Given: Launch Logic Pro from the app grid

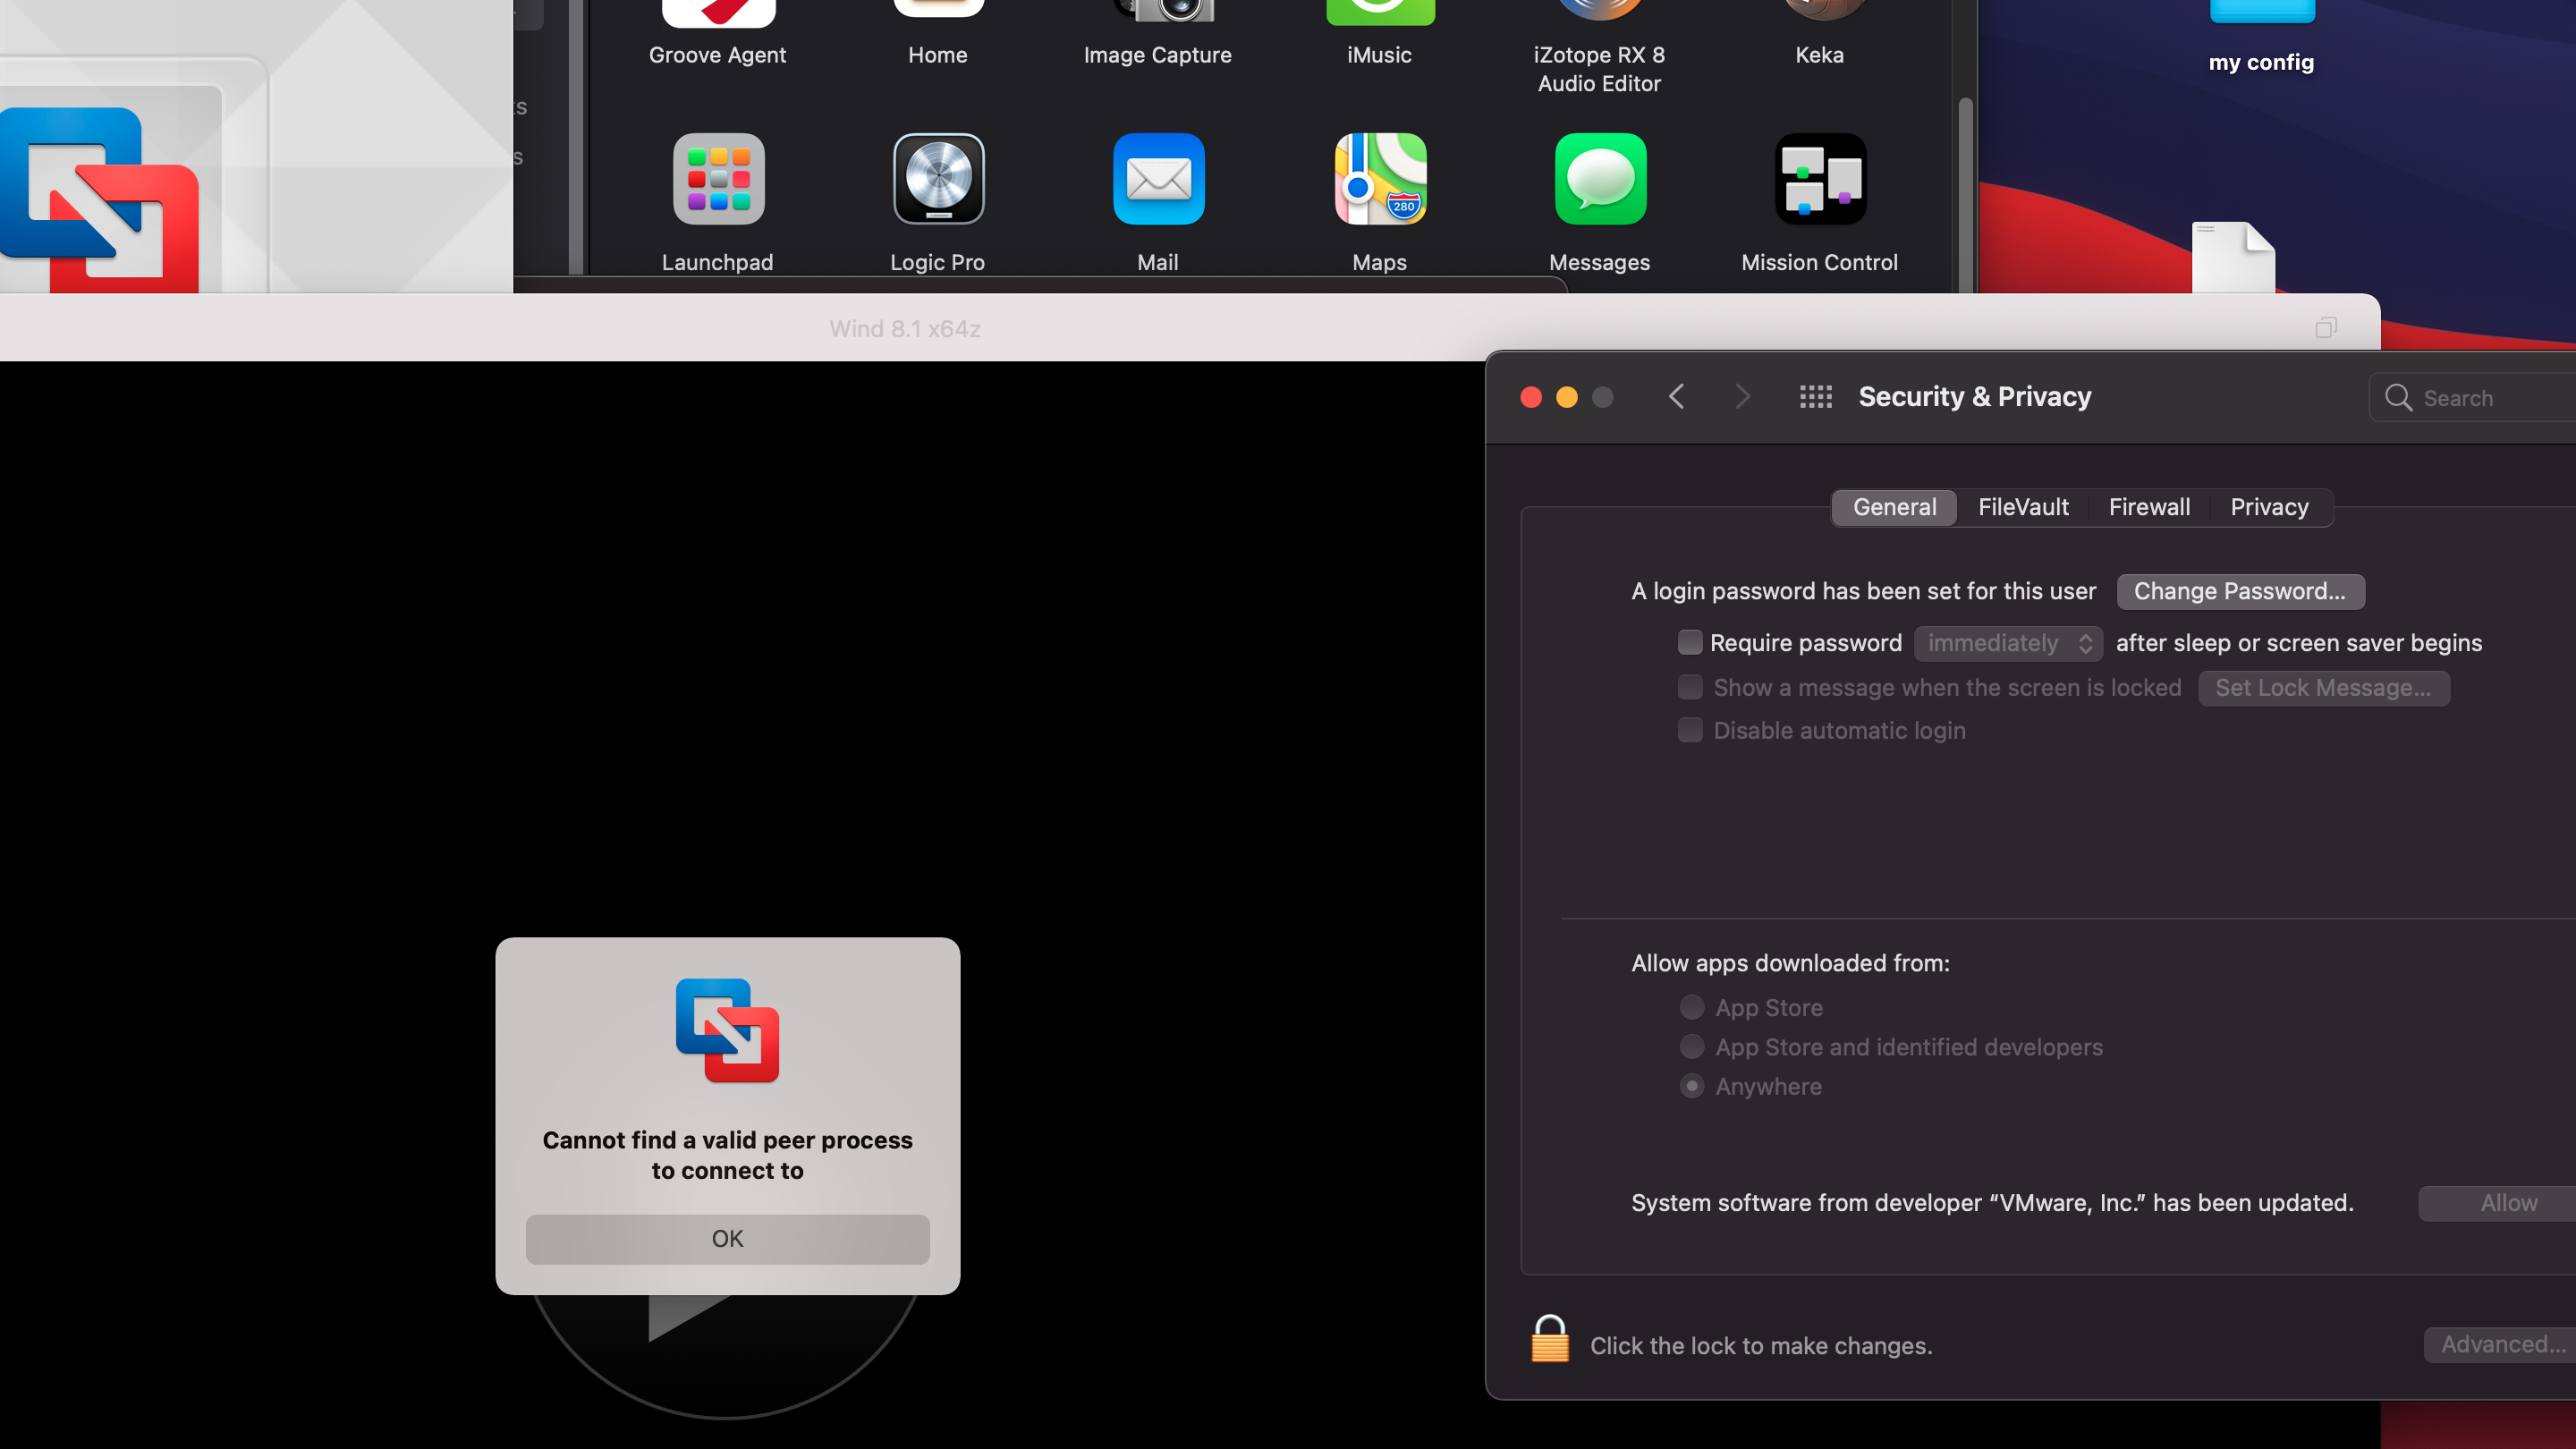Looking at the screenshot, I should tap(938, 180).
